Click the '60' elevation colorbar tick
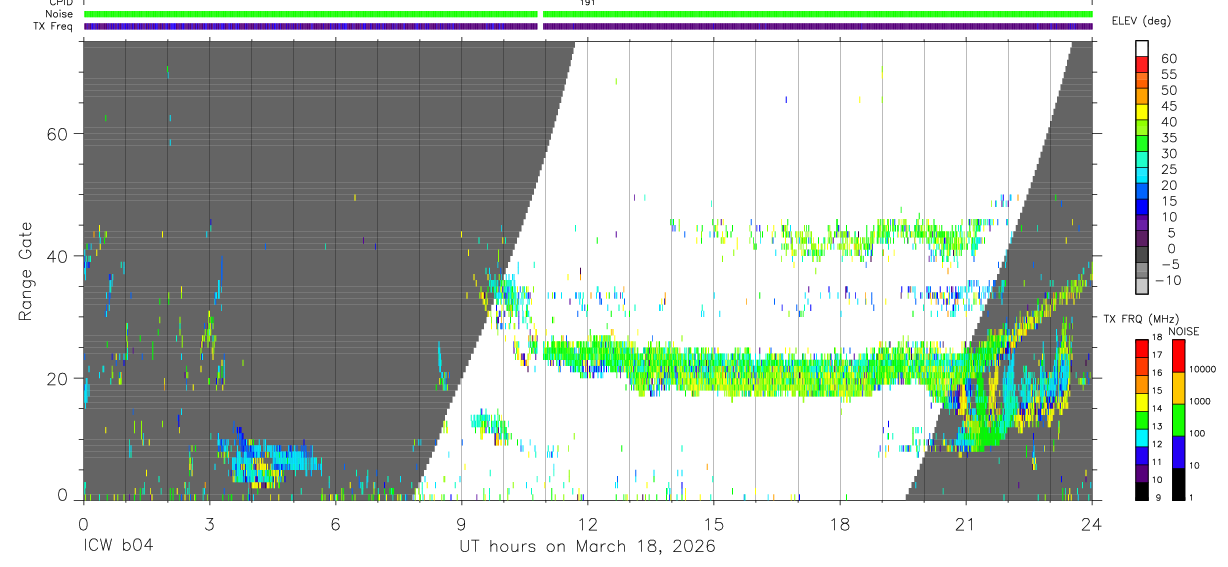1228x567 pixels. point(1169,59)
